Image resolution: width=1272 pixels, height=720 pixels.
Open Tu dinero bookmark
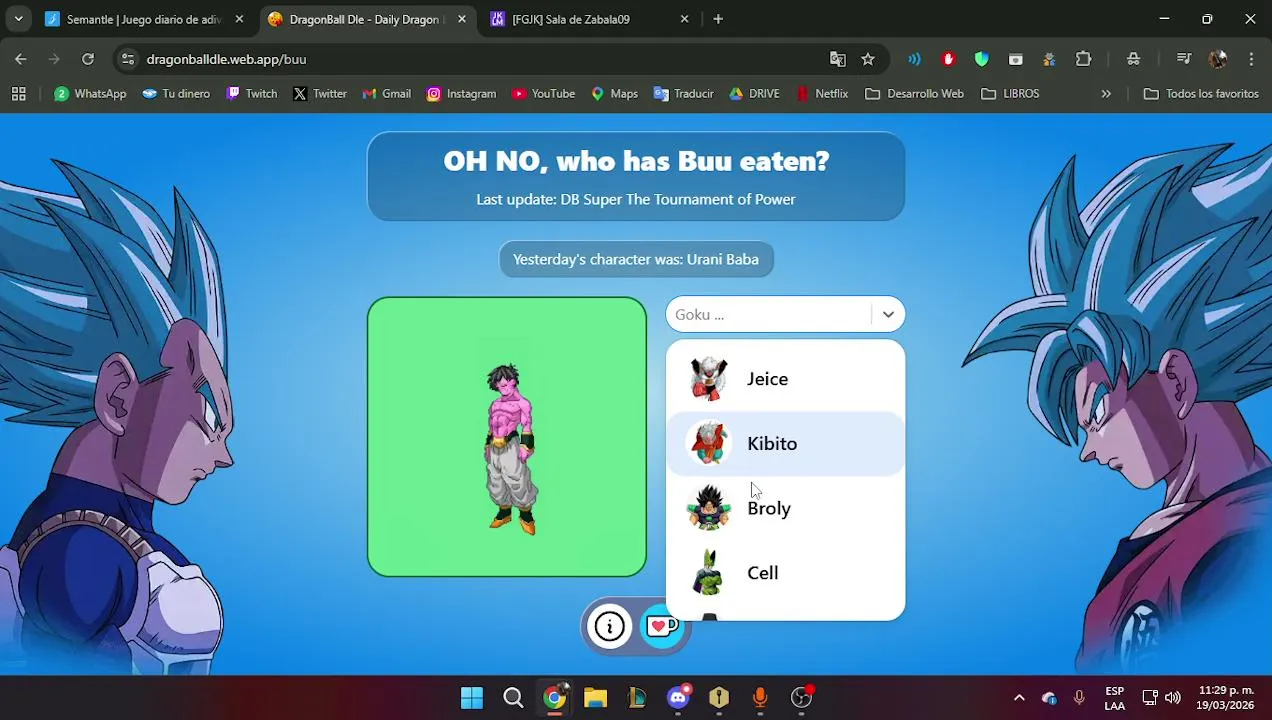coord(176,94)
